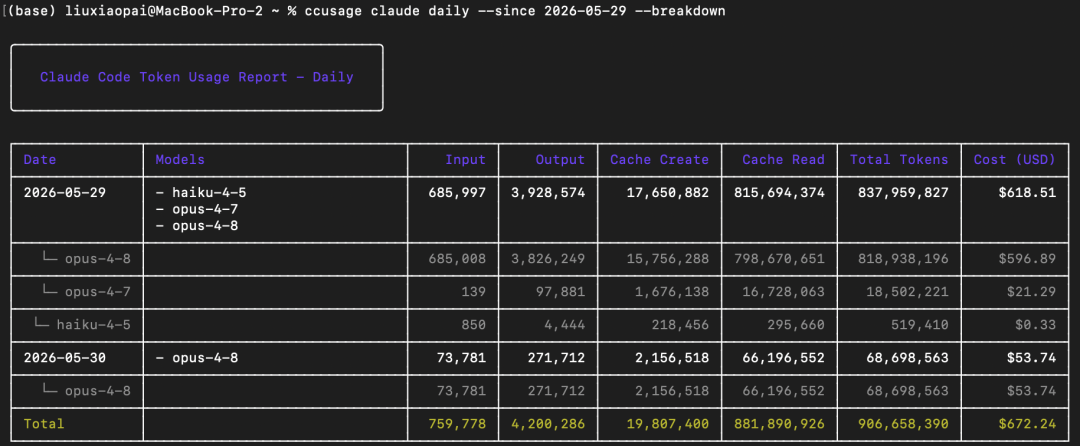1080x446 pixels.
Task: Click the cache create value '15,756,288'
Action: tap(667, 259)
